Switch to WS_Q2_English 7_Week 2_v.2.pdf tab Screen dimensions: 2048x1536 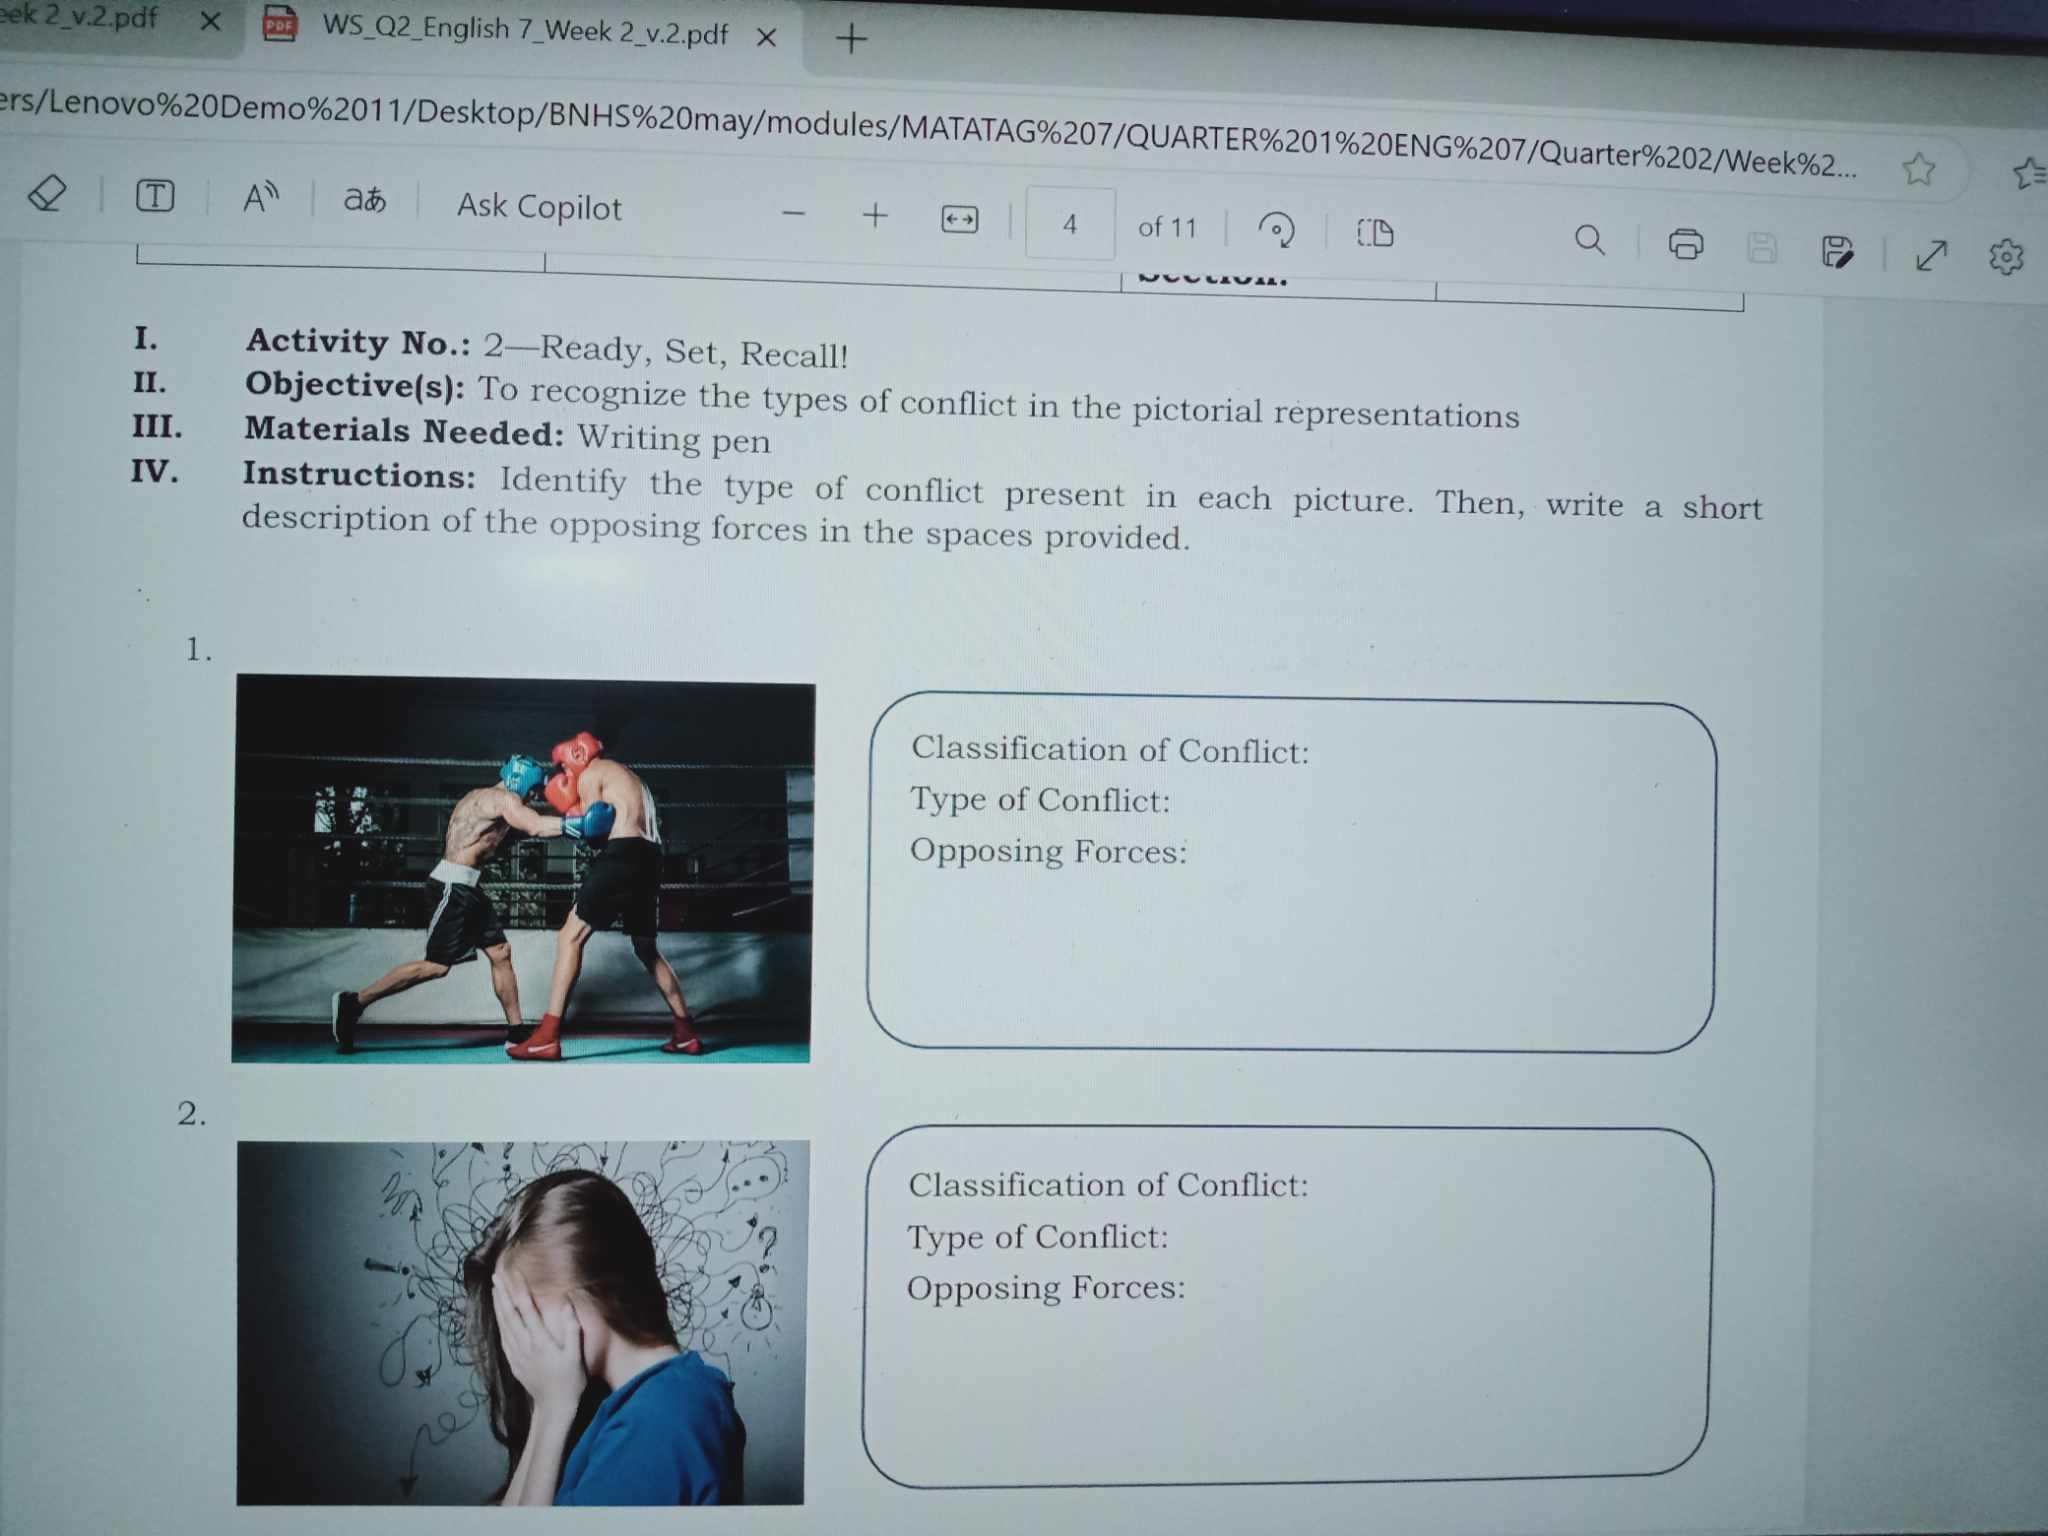coord(524,29)
